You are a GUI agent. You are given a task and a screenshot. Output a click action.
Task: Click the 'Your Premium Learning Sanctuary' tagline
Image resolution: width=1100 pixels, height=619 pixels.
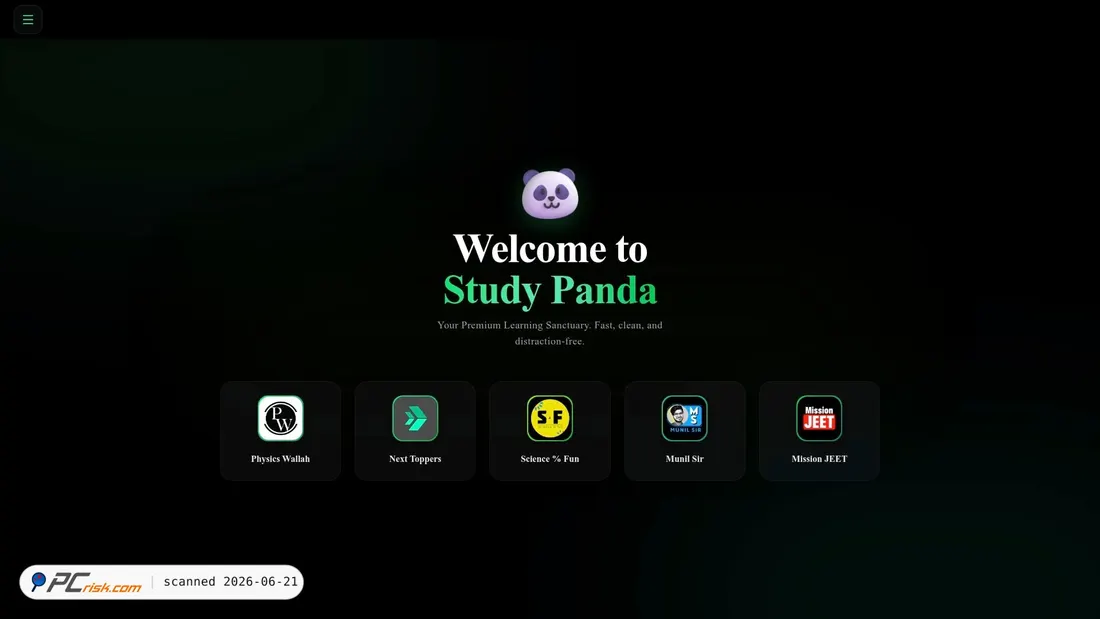550,333
